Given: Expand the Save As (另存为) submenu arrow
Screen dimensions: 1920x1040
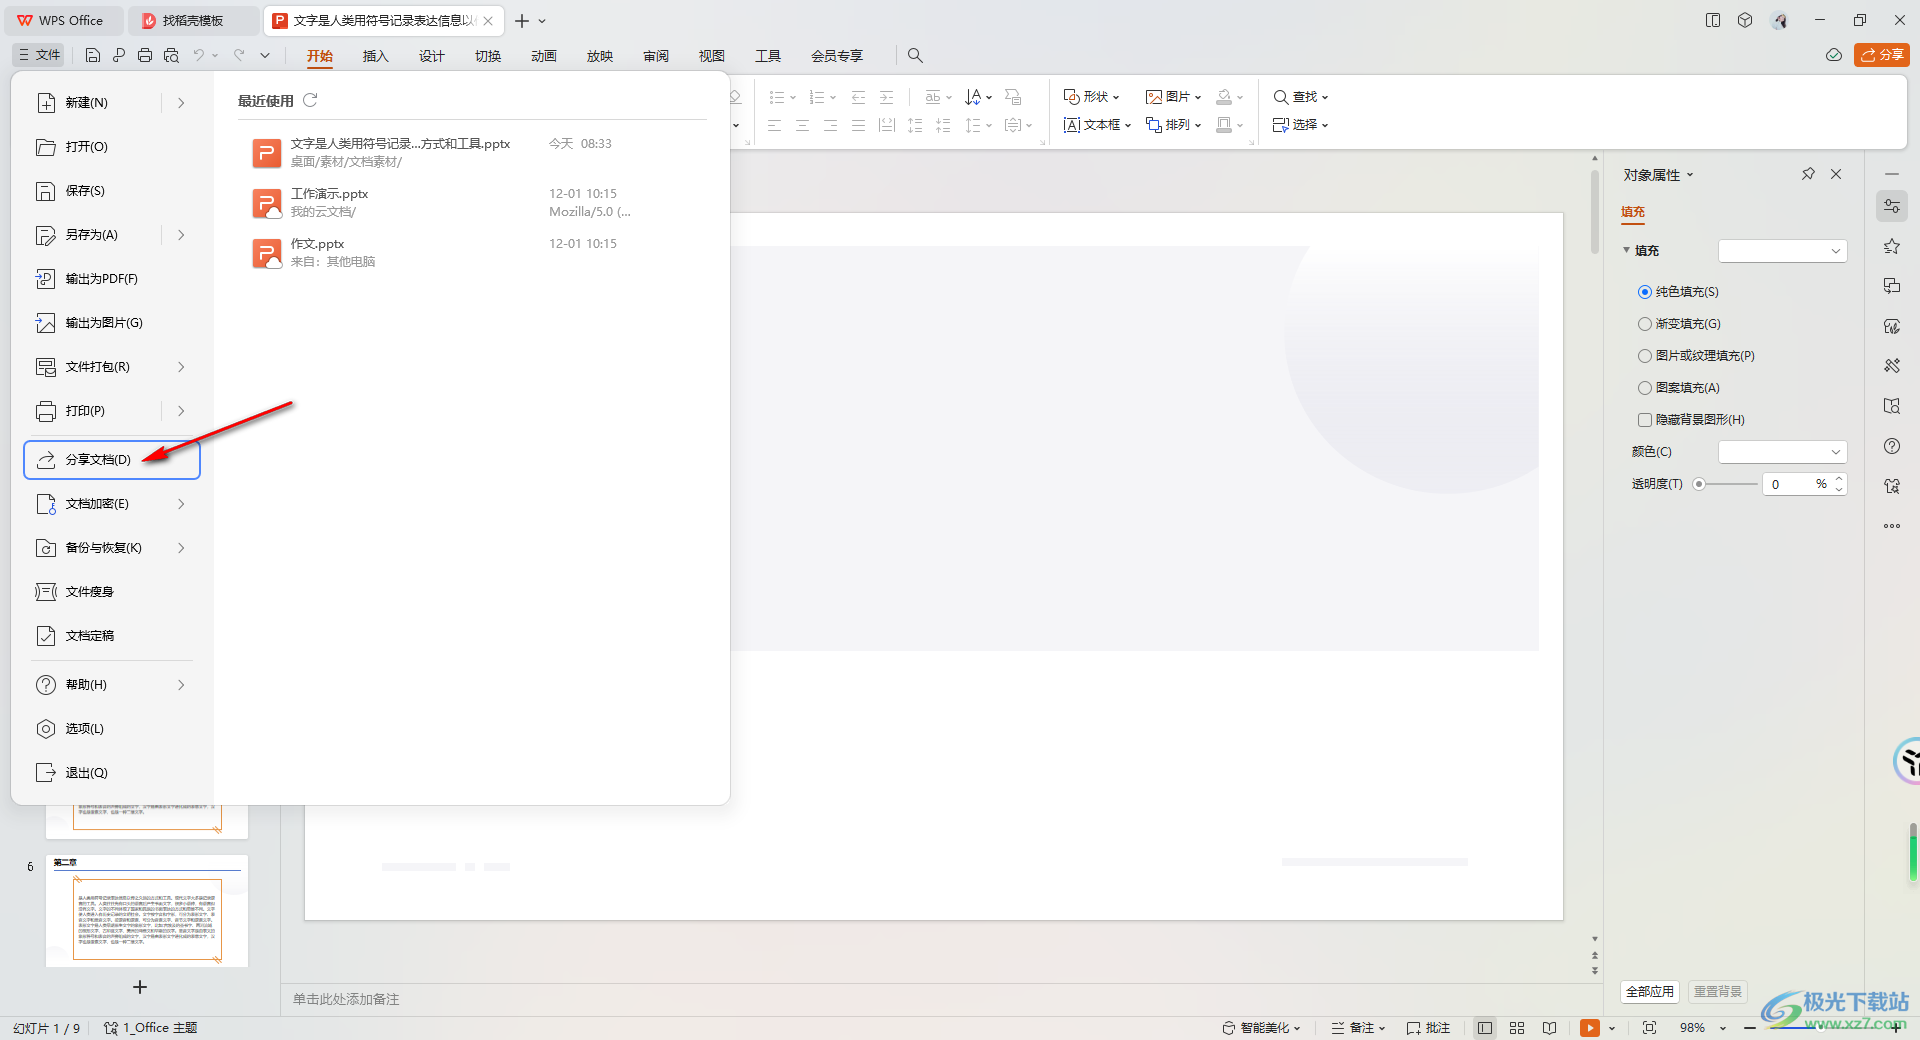Looking at the screenshot, I should point(181,235).
